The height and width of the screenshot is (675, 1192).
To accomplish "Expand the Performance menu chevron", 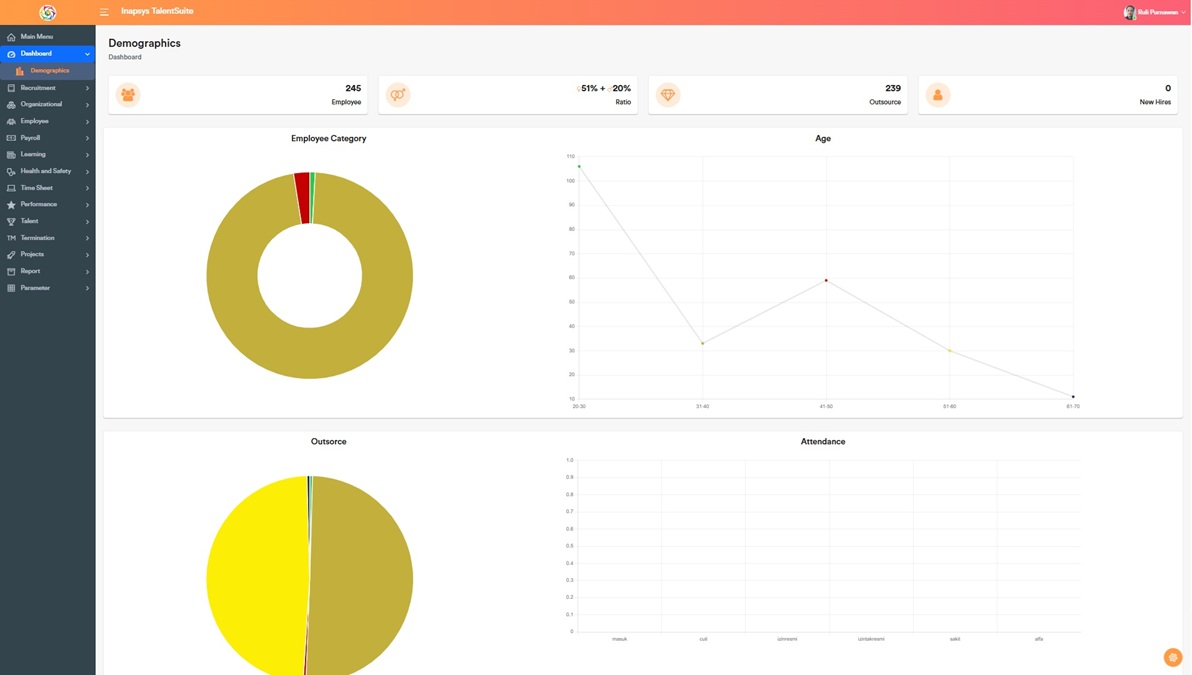I will pyautogui.click(x=87, y=205).
